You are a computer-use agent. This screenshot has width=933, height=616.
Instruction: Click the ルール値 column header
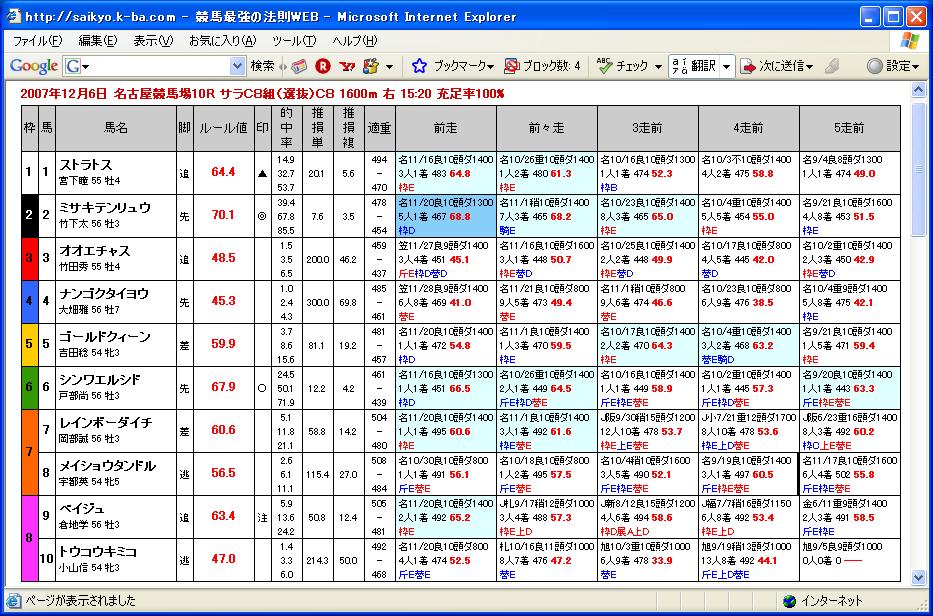(x=223, y=128)
